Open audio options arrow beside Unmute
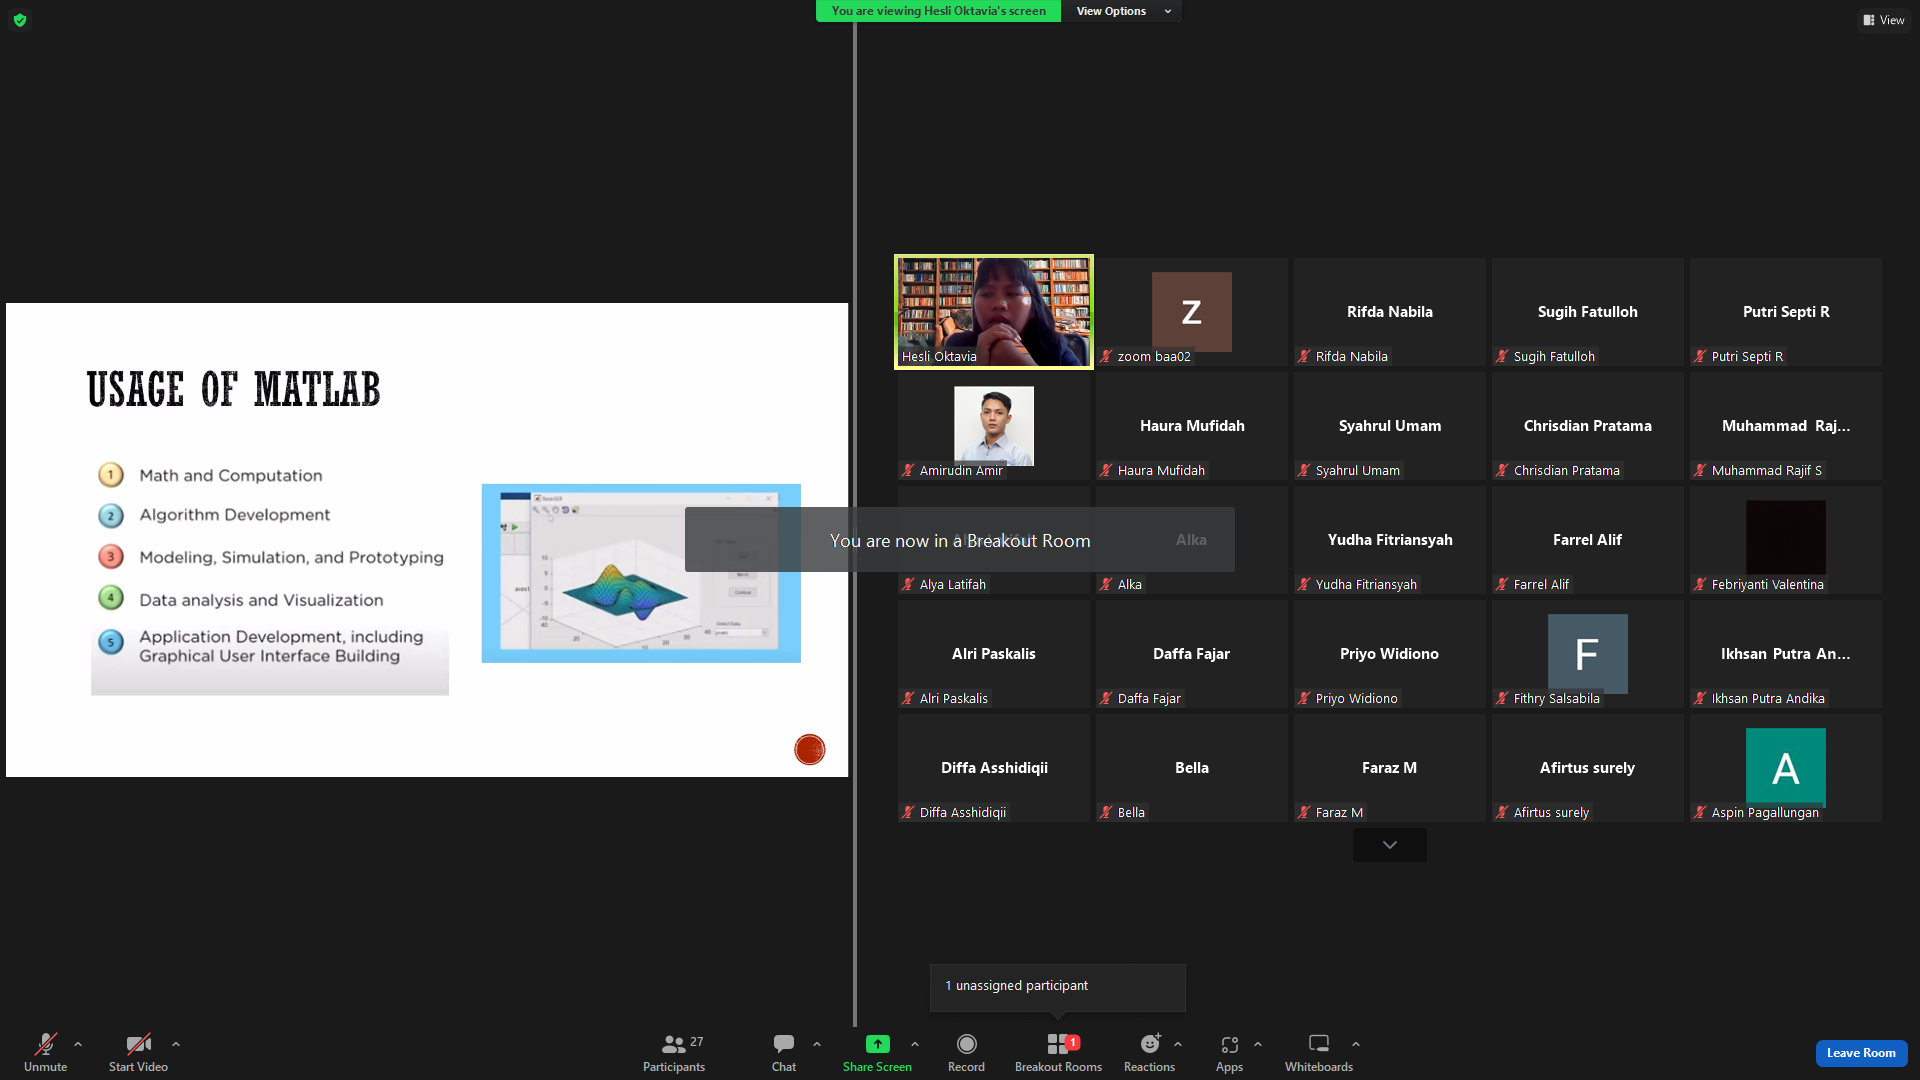Screen dimensions: 1920x1080 click(x=78, y=1044)
